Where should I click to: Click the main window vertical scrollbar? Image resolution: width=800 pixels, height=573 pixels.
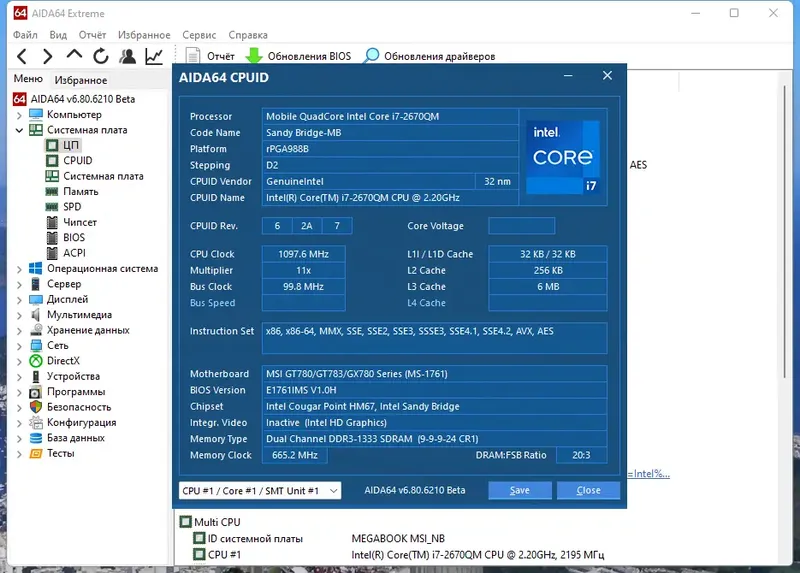(x=785, y=232)
